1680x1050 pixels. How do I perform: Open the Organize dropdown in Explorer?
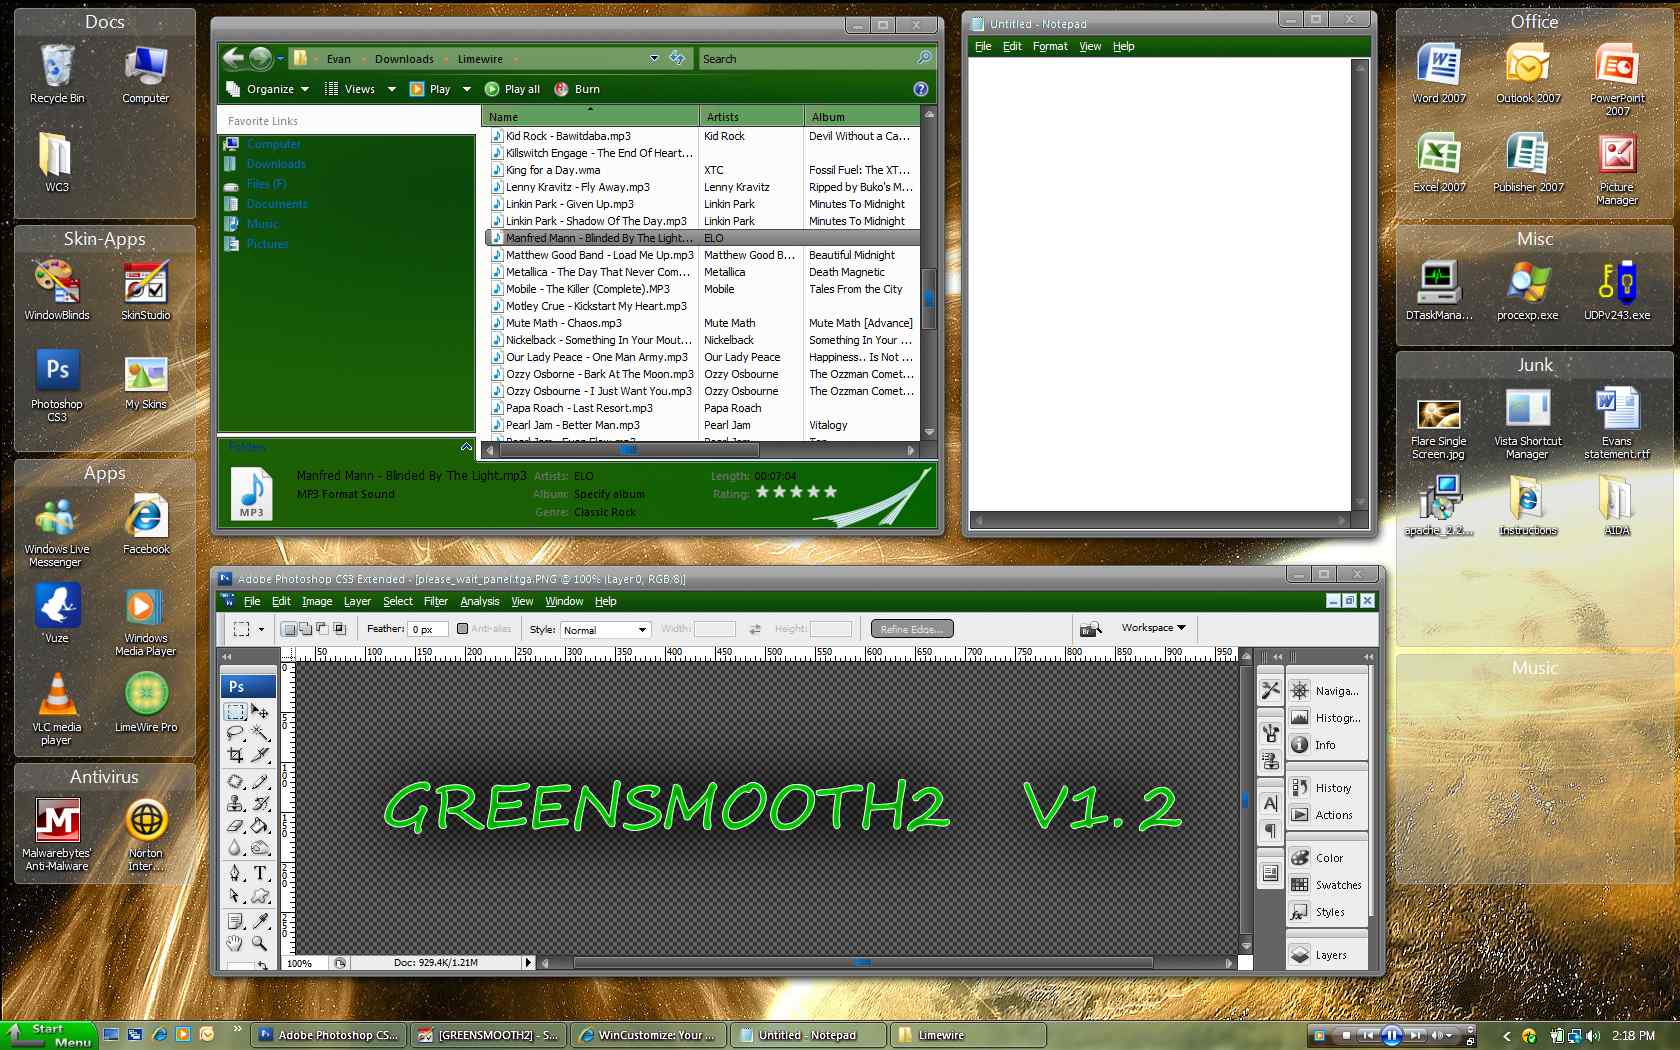tap(267, 89)
